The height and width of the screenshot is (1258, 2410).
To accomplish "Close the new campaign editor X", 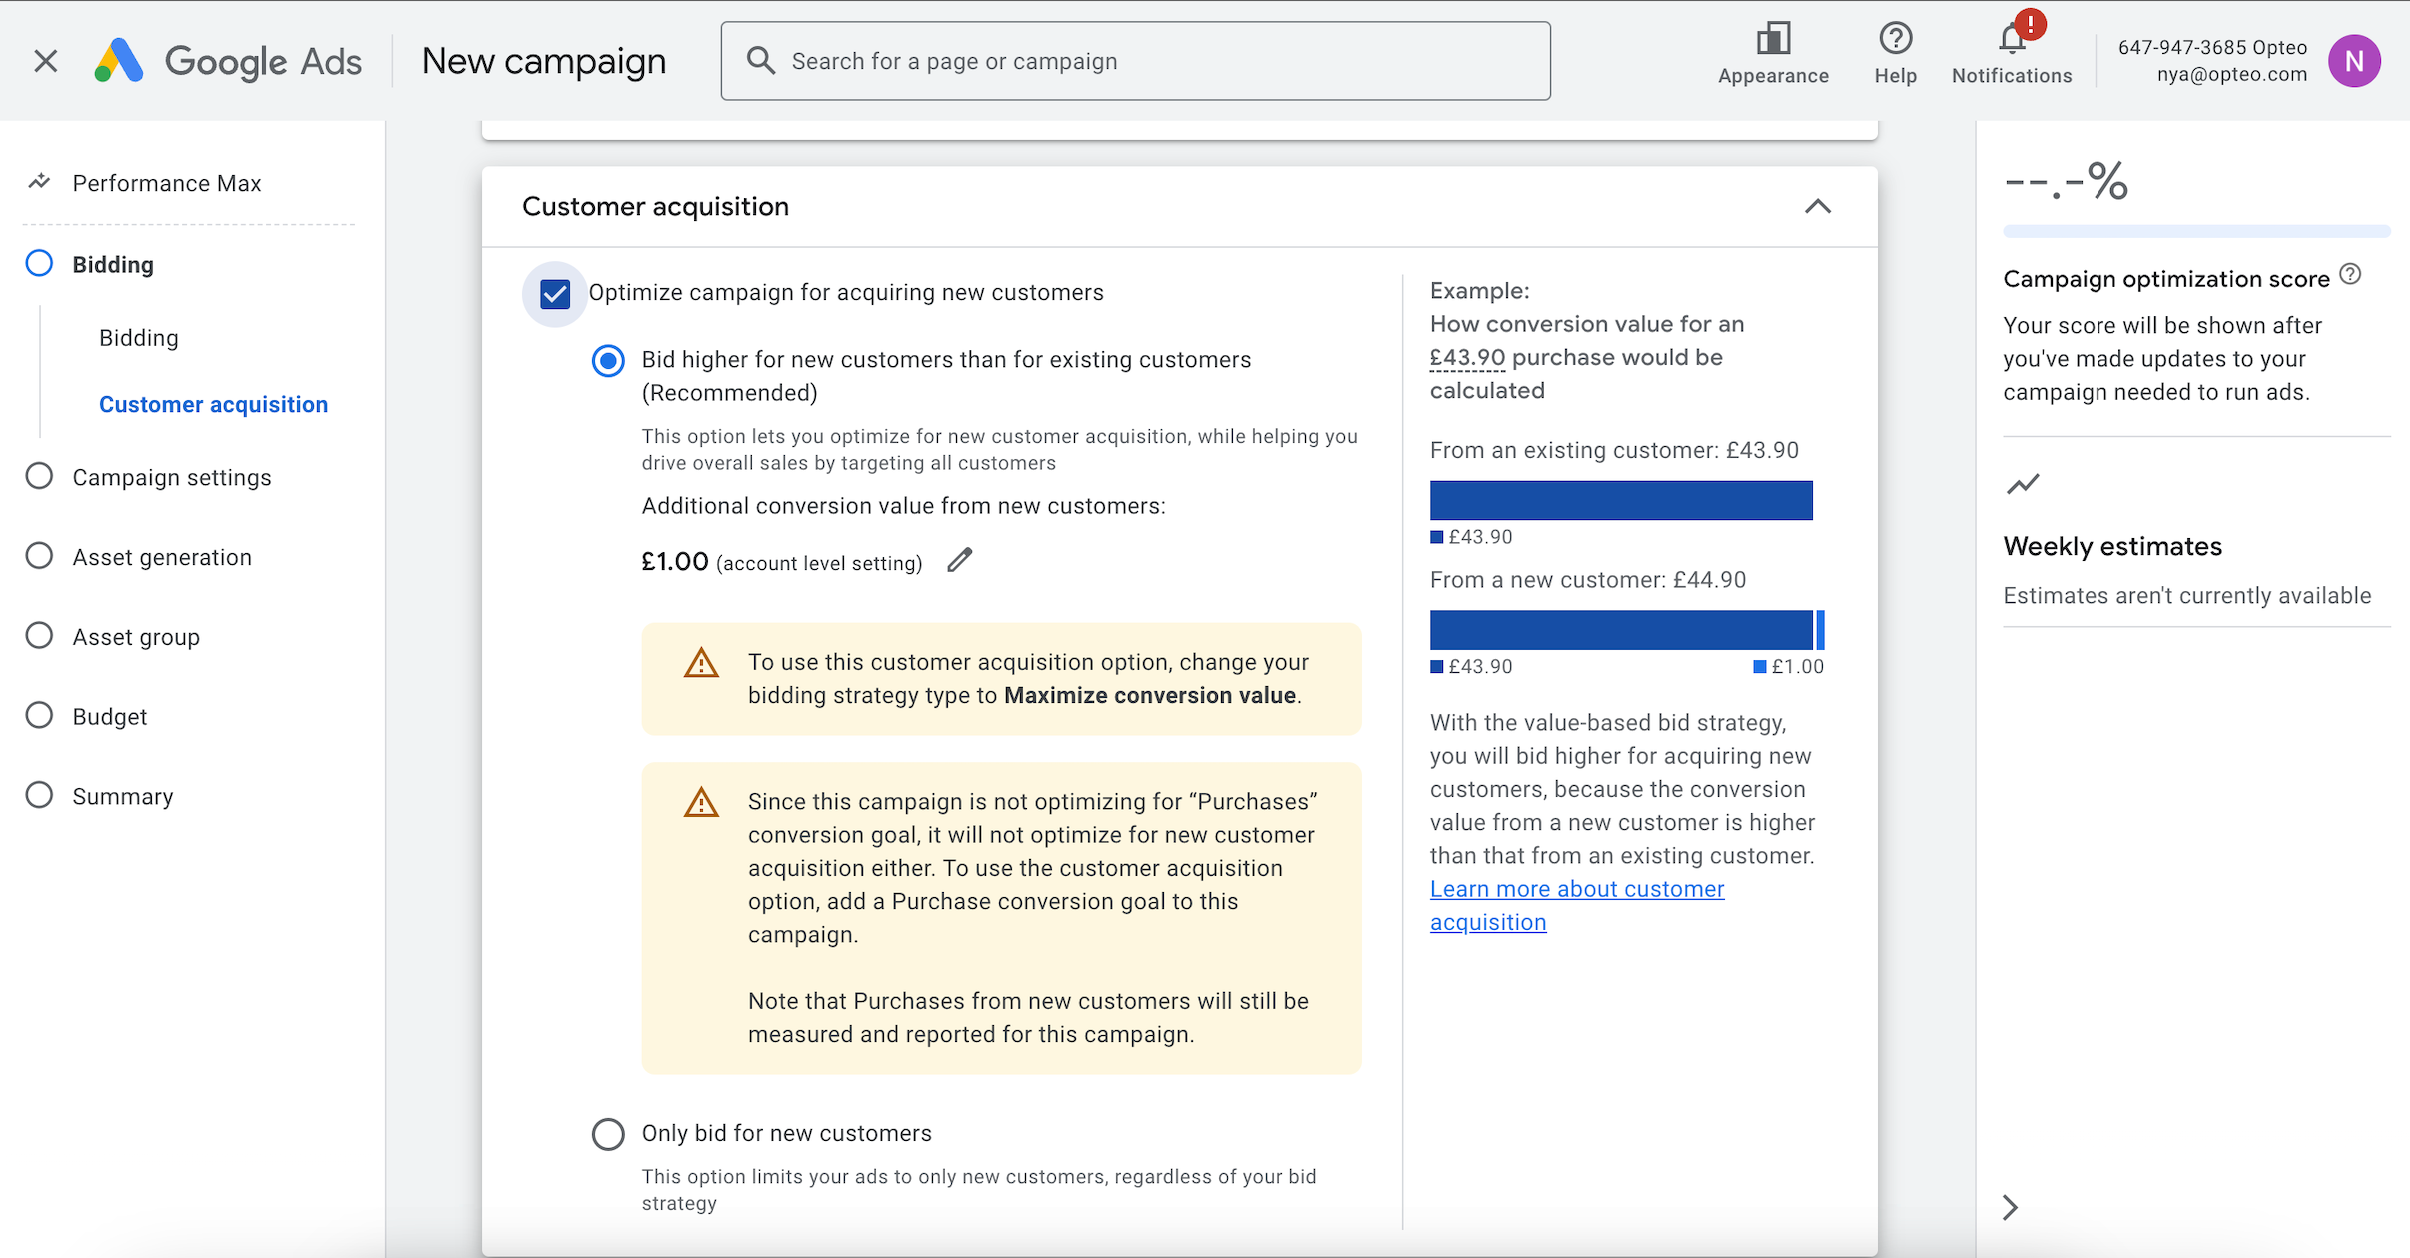I will click(45, 61).
